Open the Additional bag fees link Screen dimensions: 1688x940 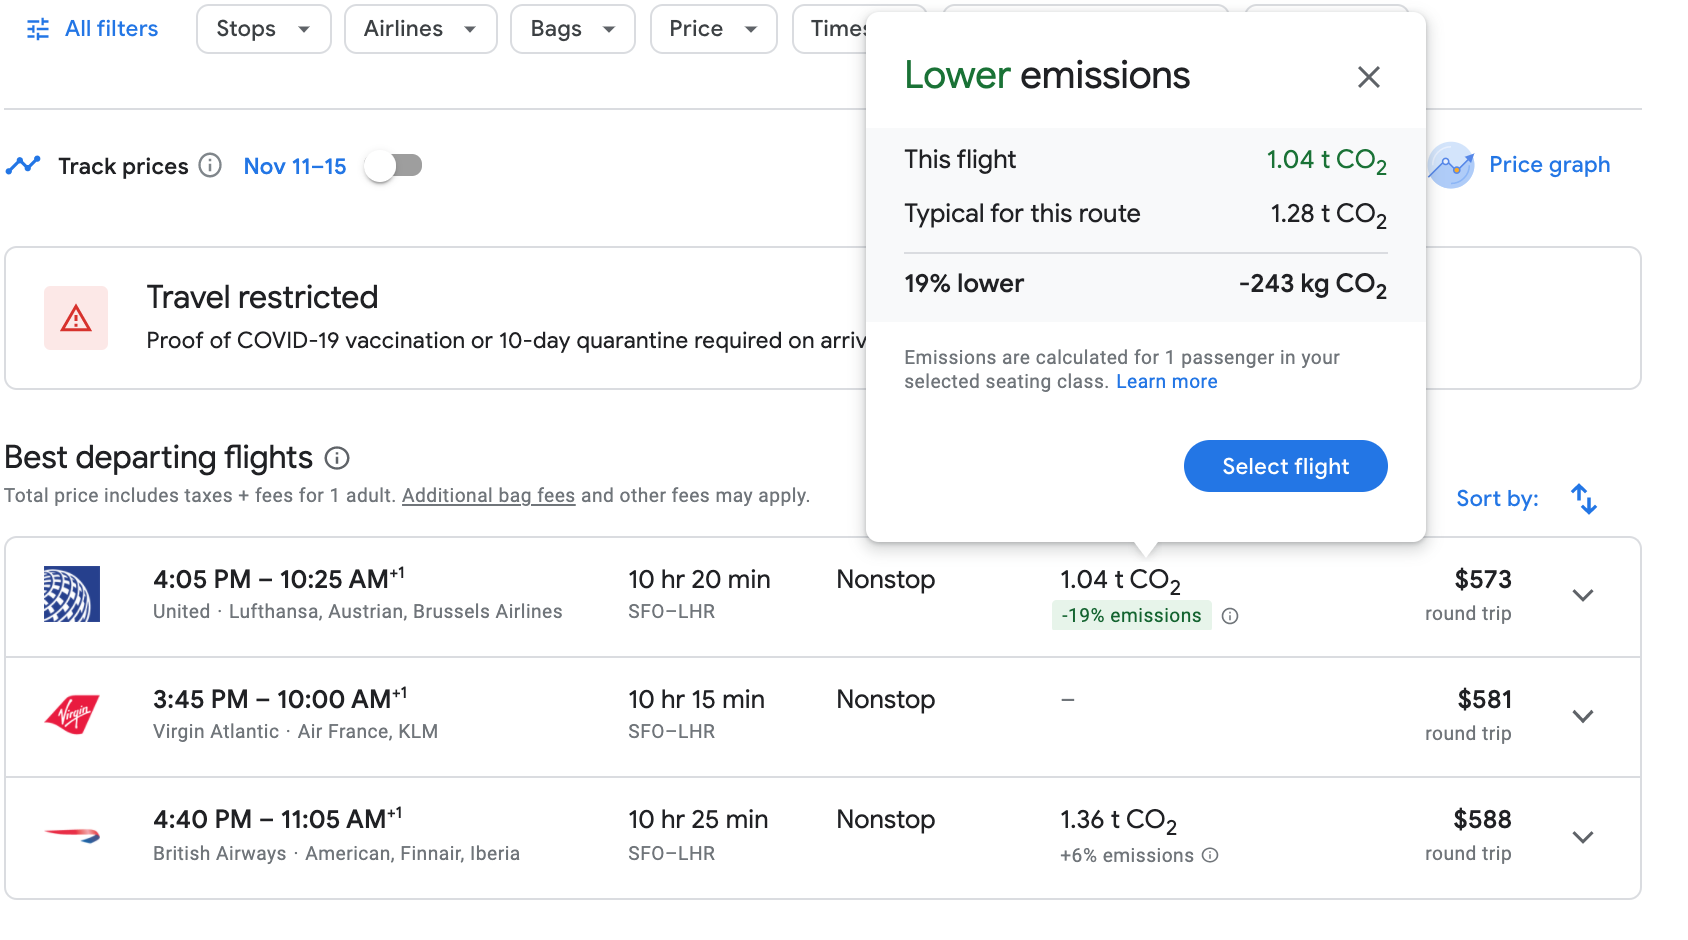[x=489, y=496]
